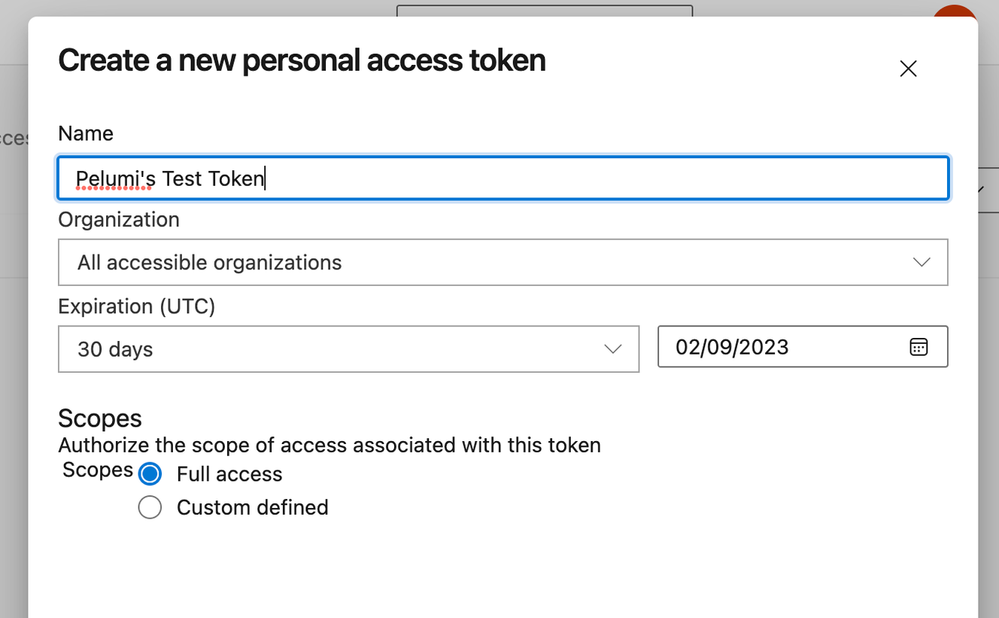Click the chevron beside 30 days
This screenshot has width=999, height=618.
pyautogui.click(x=612, y=349)
